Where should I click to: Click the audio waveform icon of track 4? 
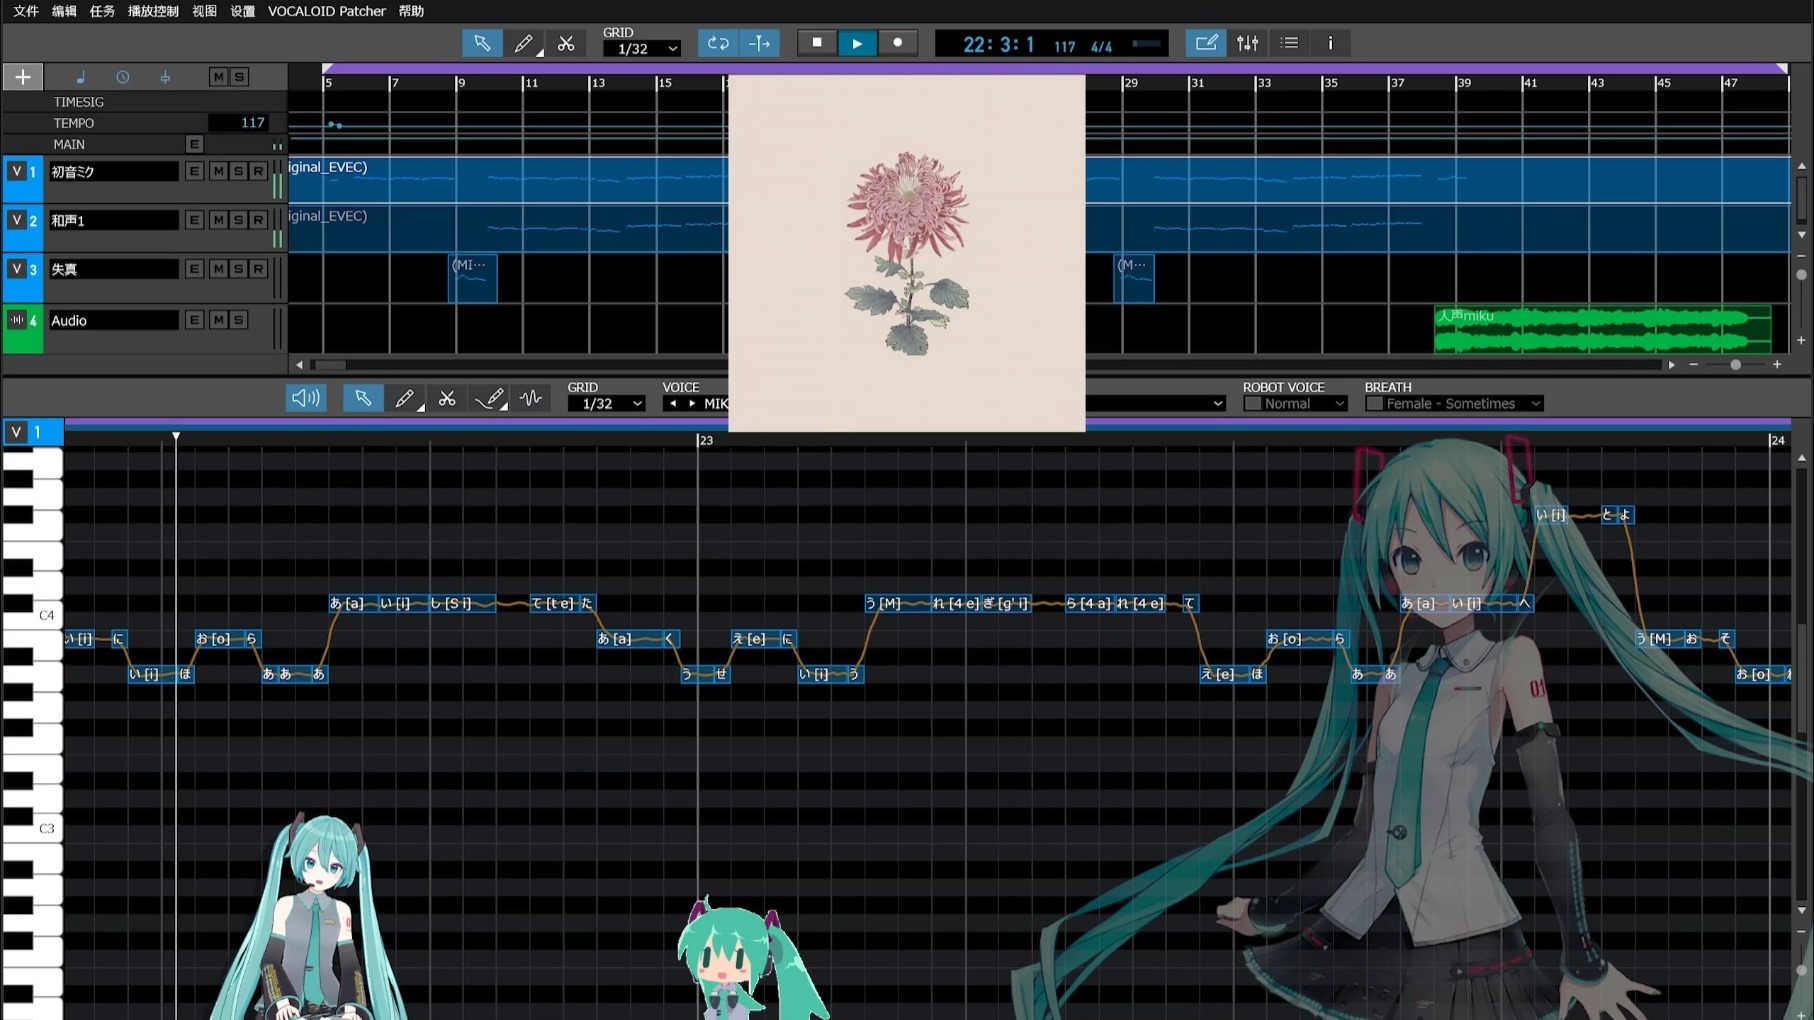point(16,320)
